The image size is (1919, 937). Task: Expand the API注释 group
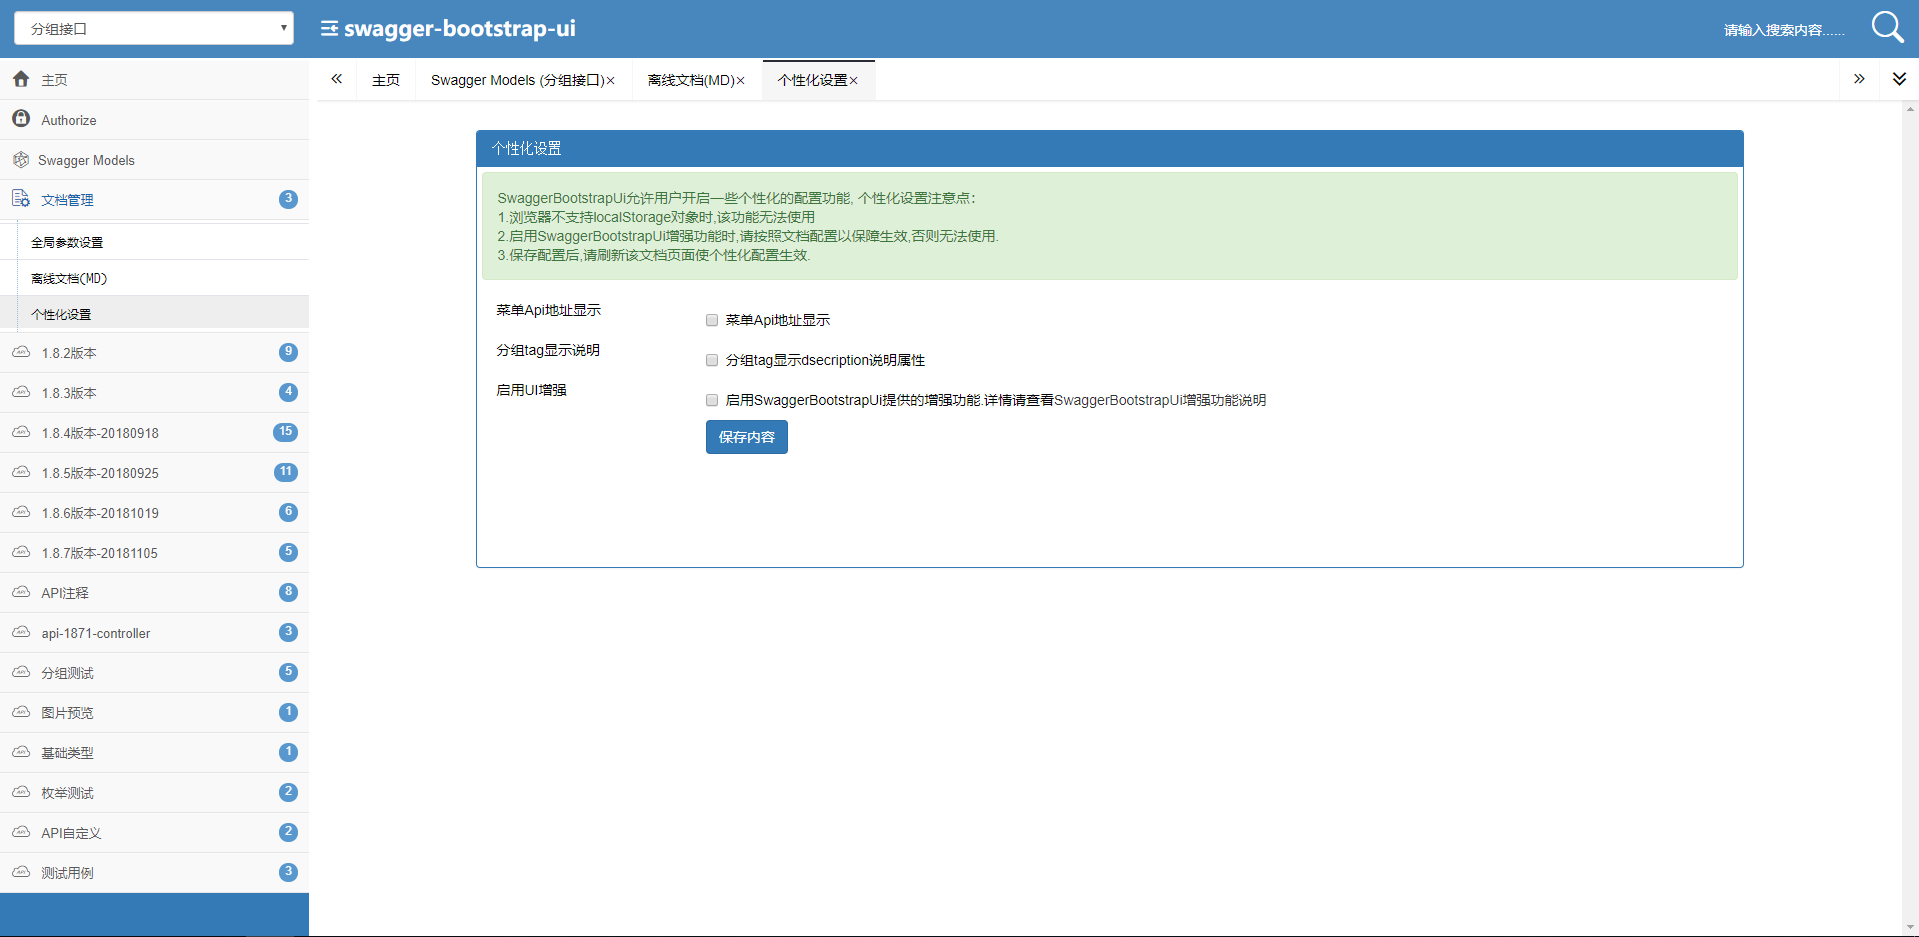point(154,592)
